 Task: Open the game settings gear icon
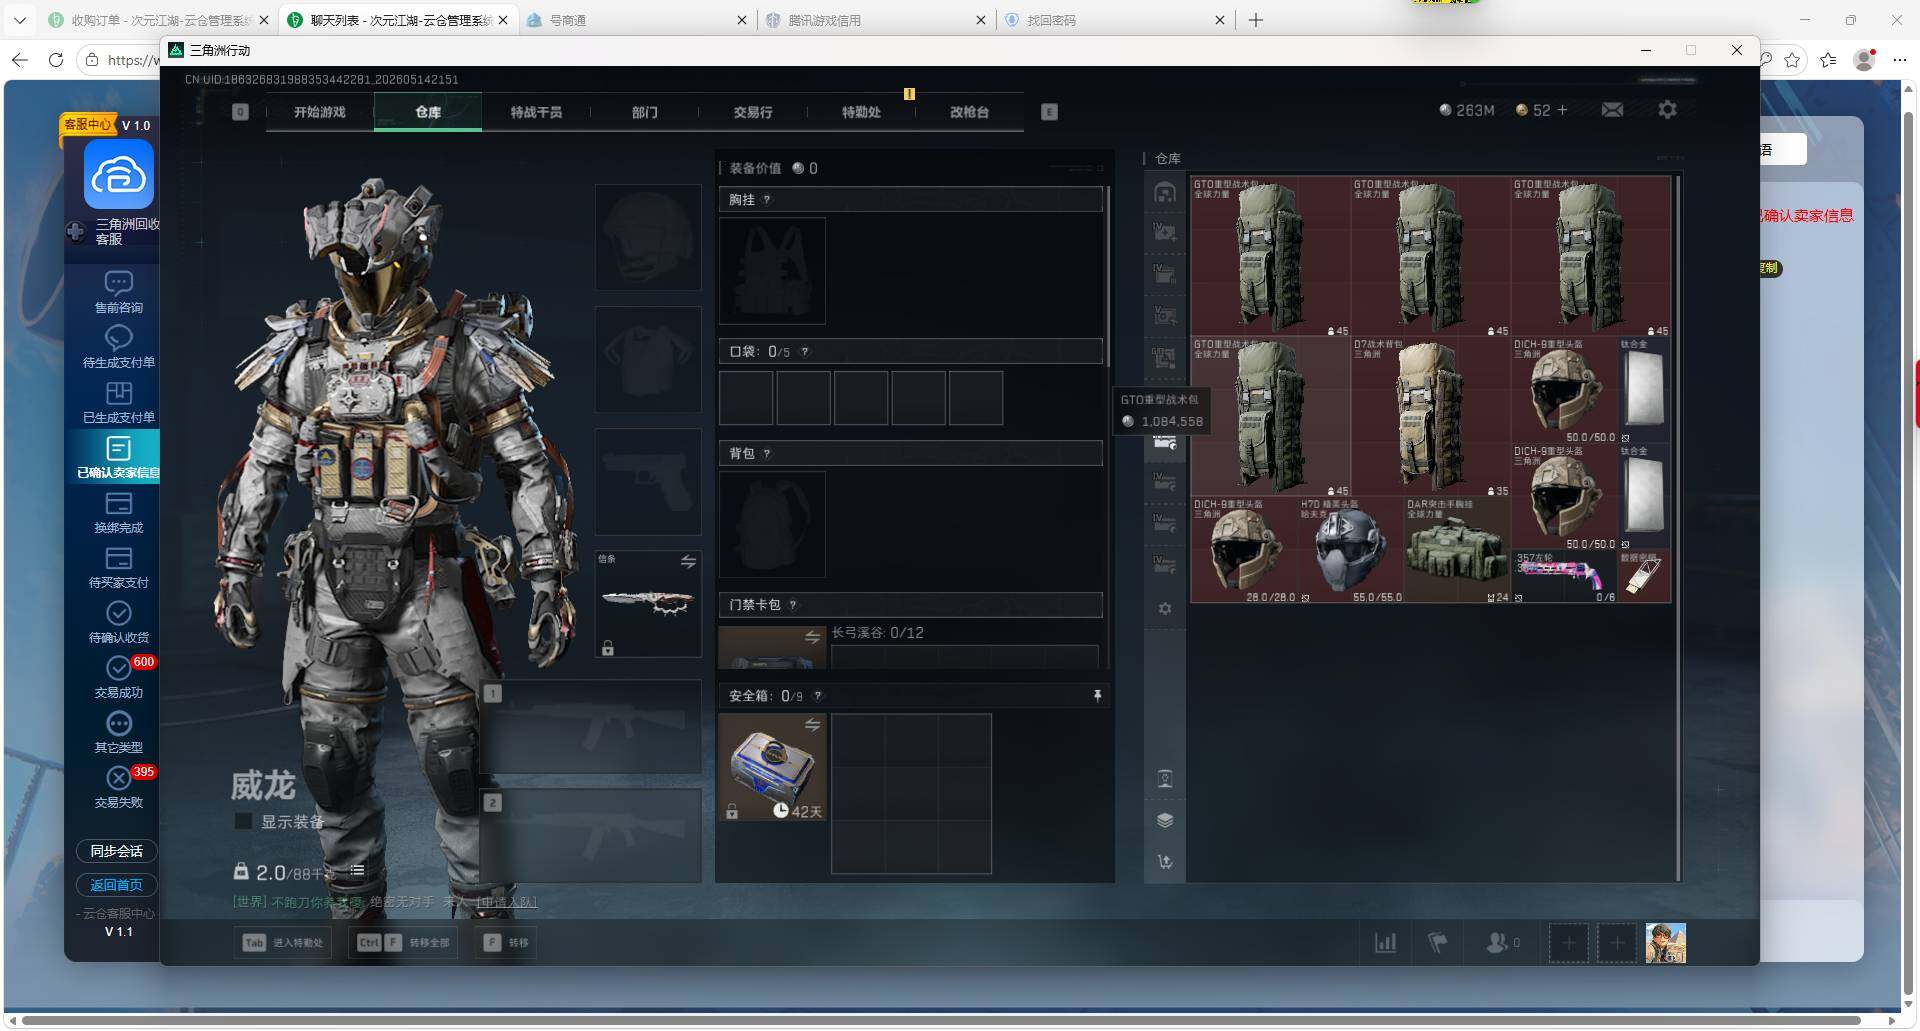pyautogui.click(x=1667, y=110)
